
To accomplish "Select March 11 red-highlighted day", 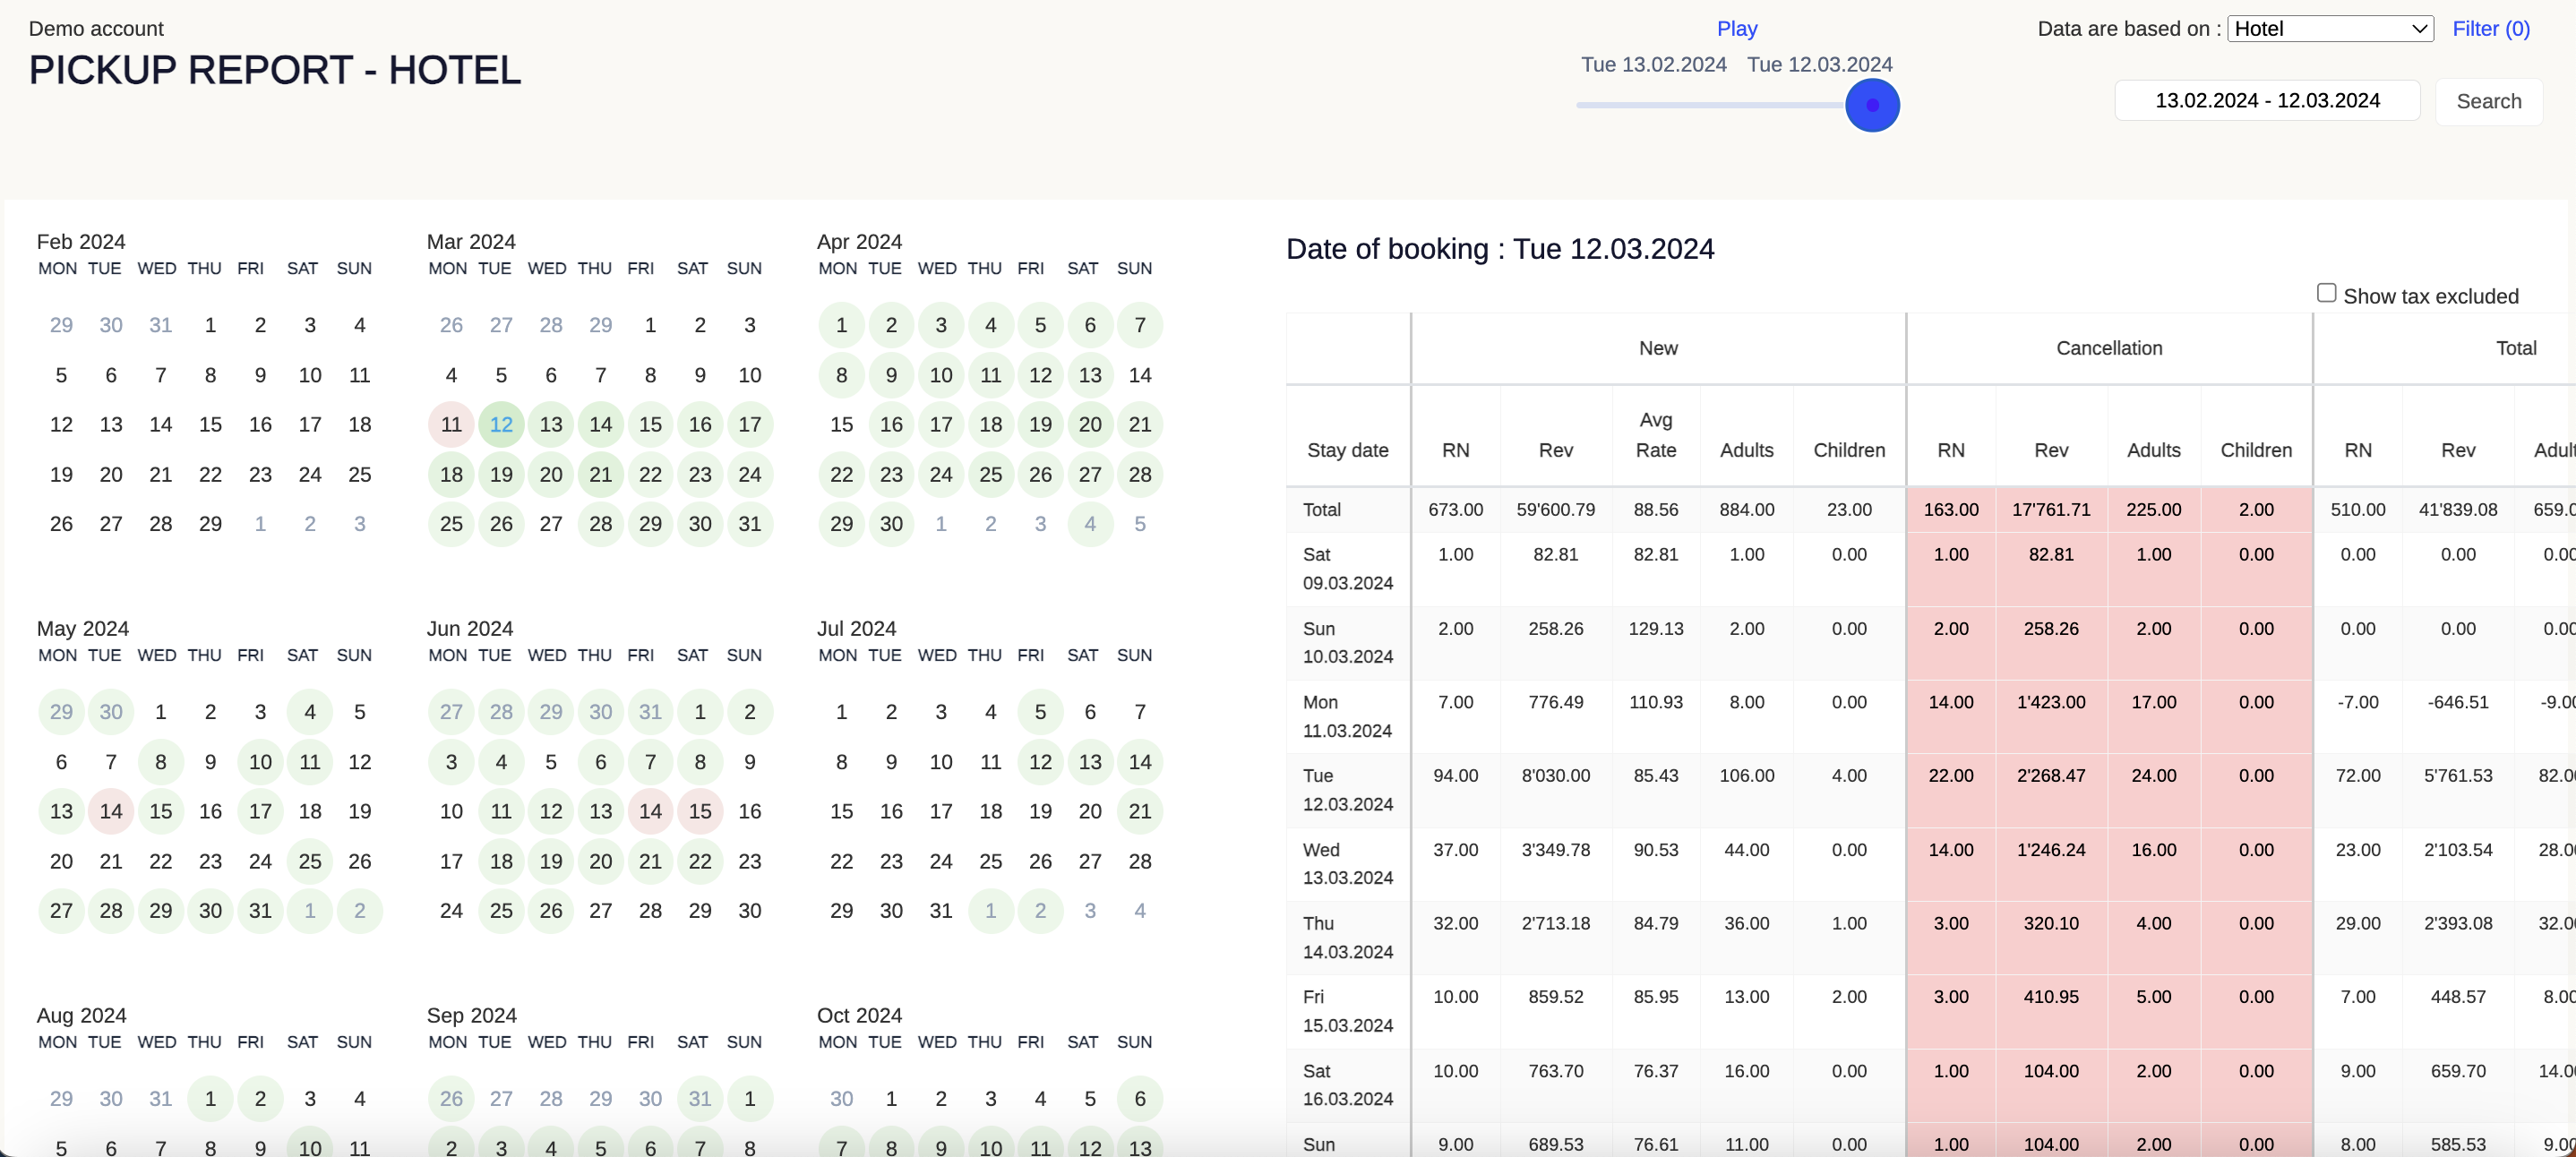I will [451, 424].
